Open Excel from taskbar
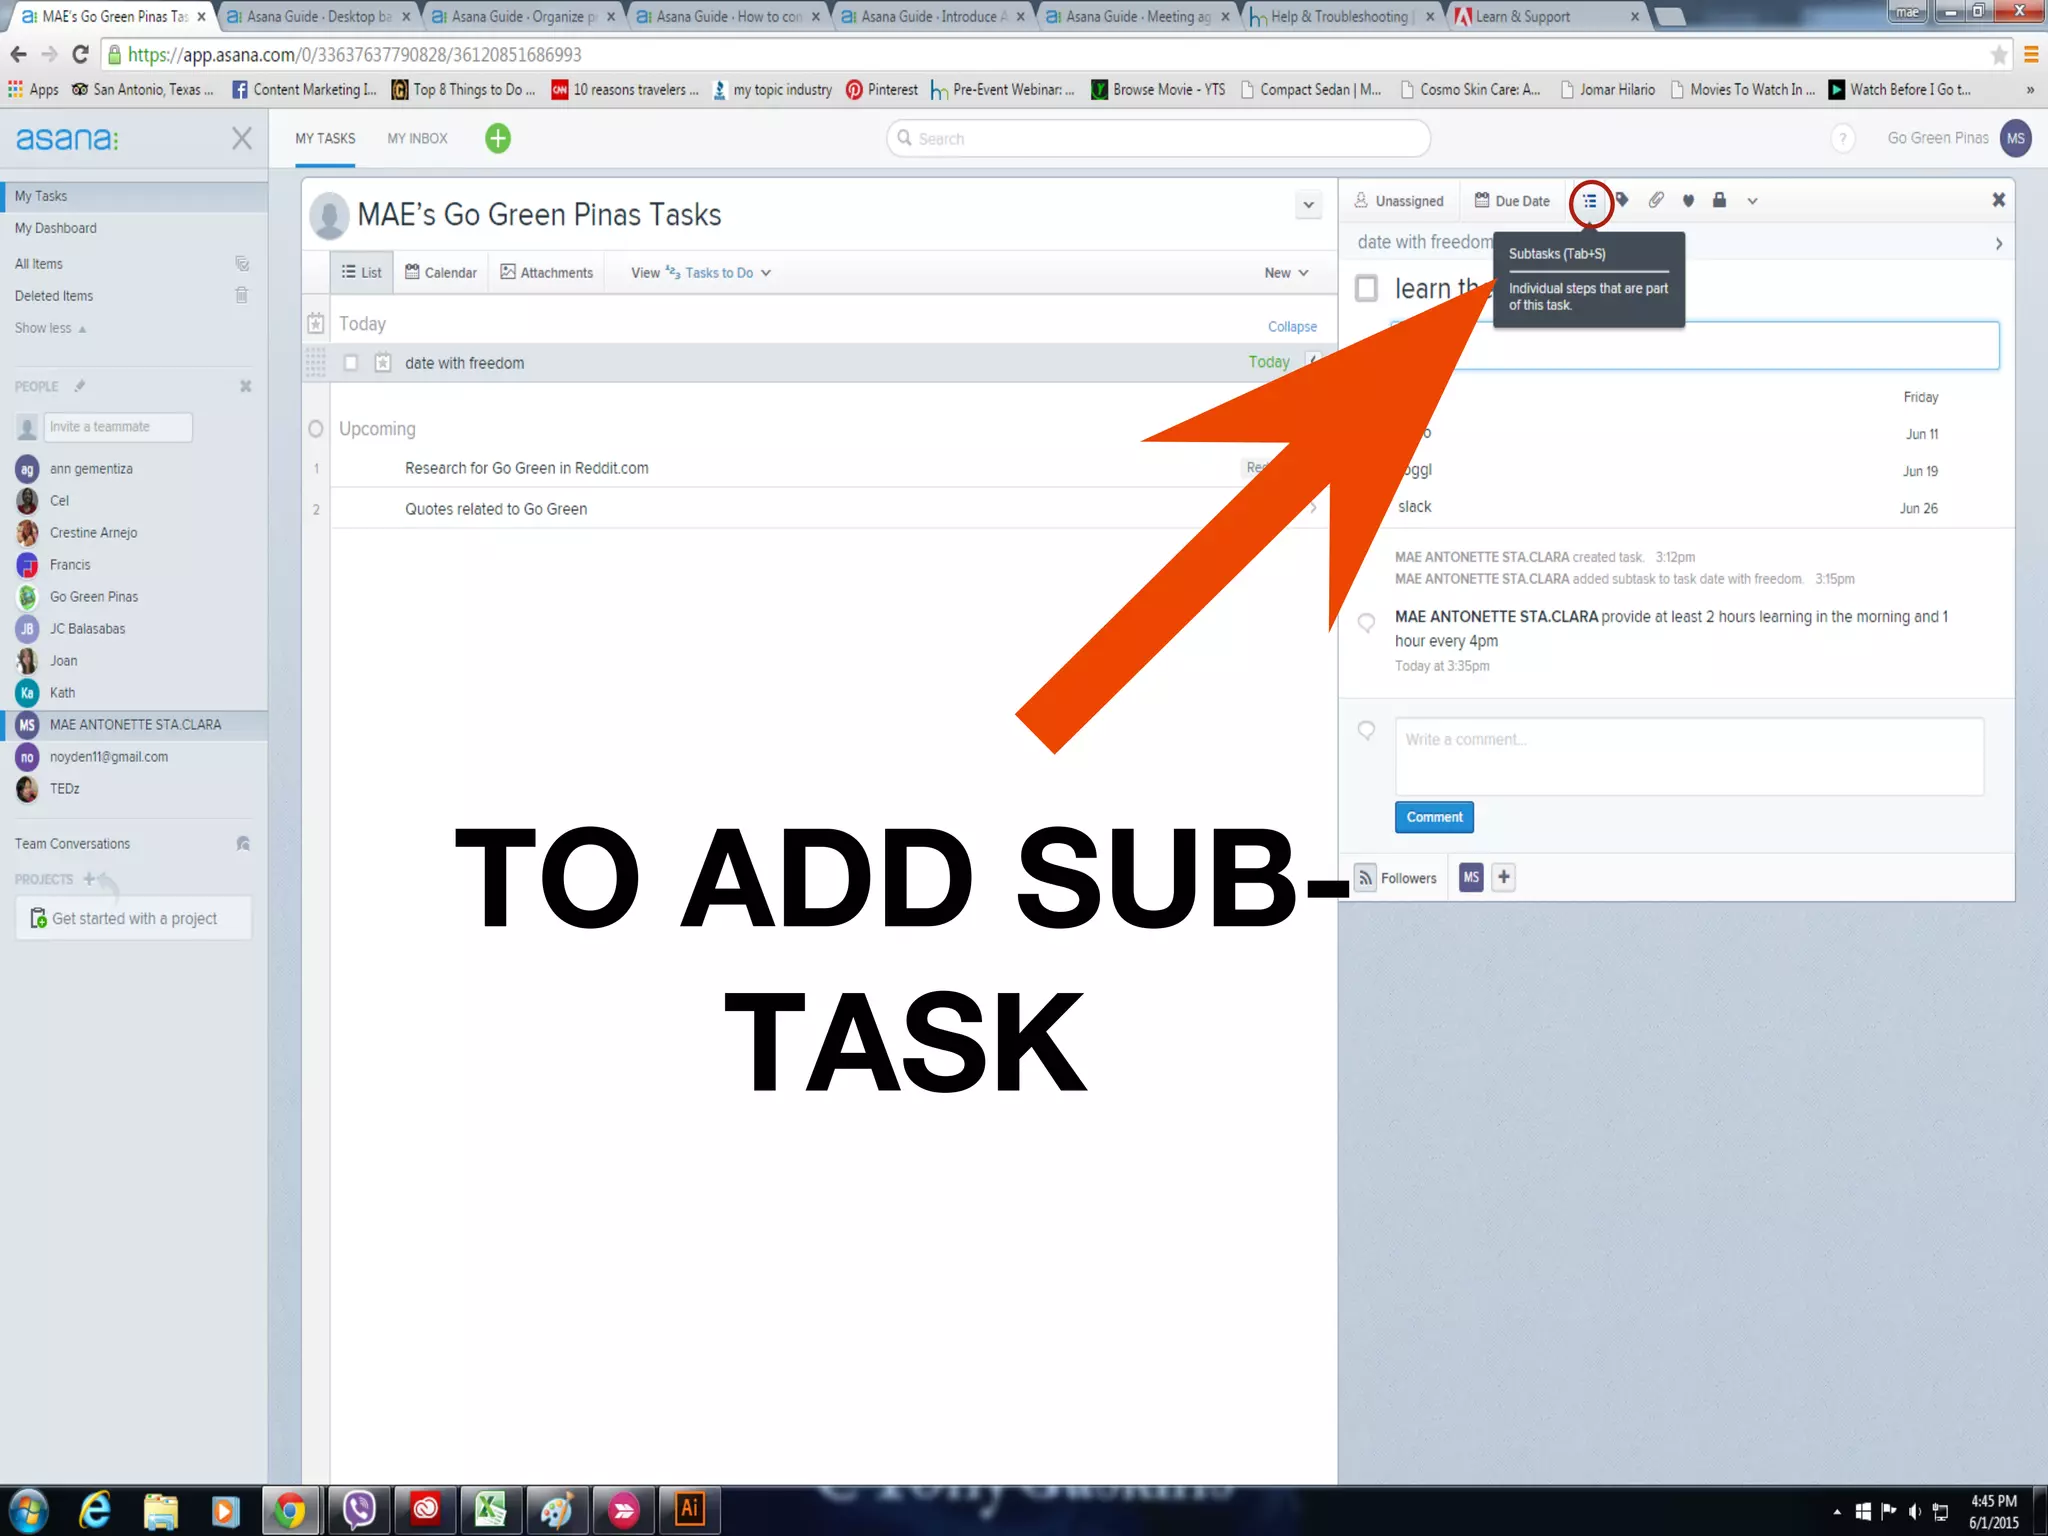 (x=491, y=1509)
